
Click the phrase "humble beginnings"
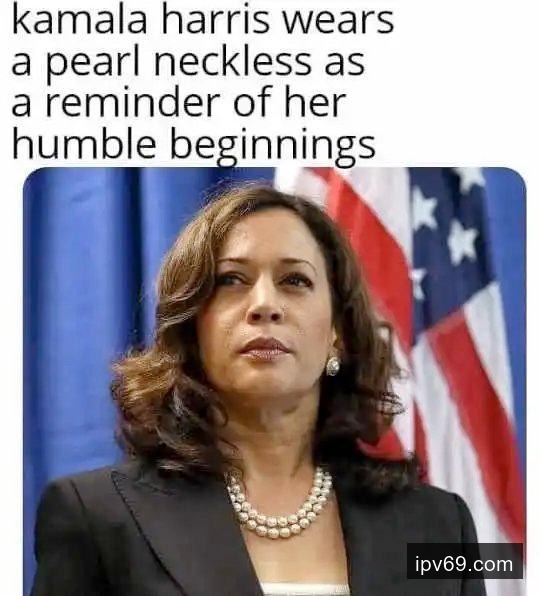tap(194, 146)
